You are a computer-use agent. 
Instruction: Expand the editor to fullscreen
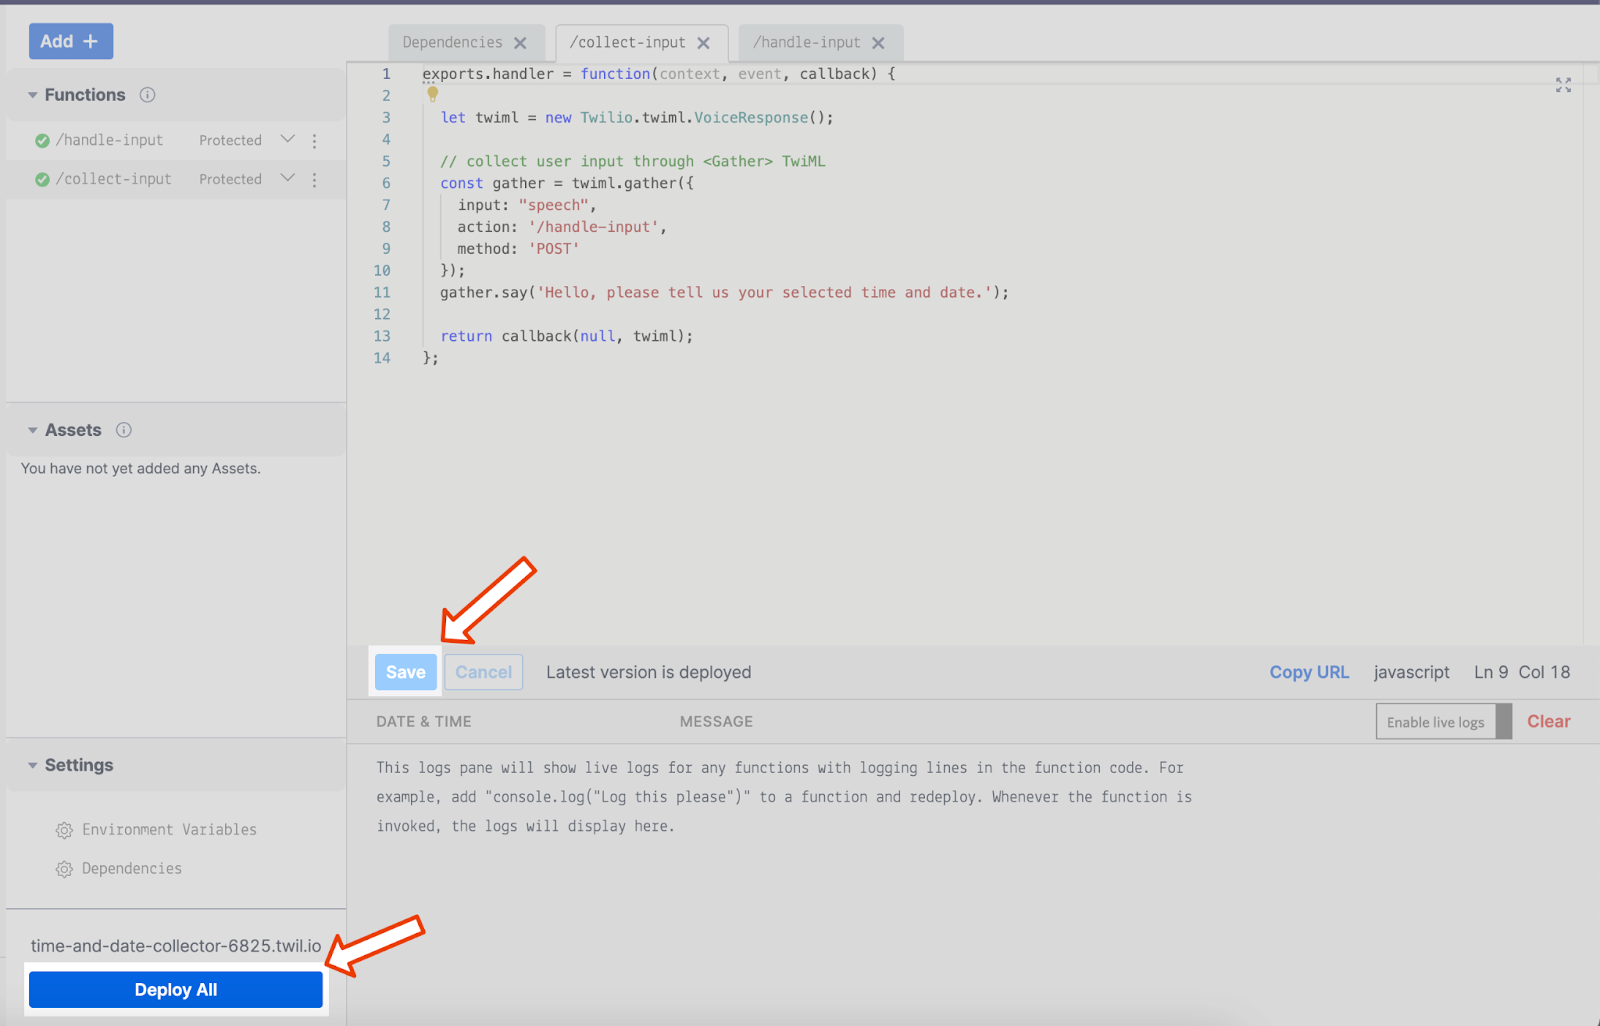[x=1563, y=85]
